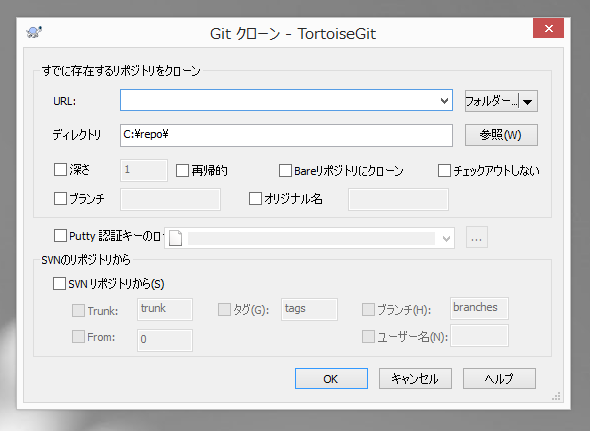Toggle the ユーザー名(N): checkbox
Screen dimensions: 590x431
[x=368, y=337]
